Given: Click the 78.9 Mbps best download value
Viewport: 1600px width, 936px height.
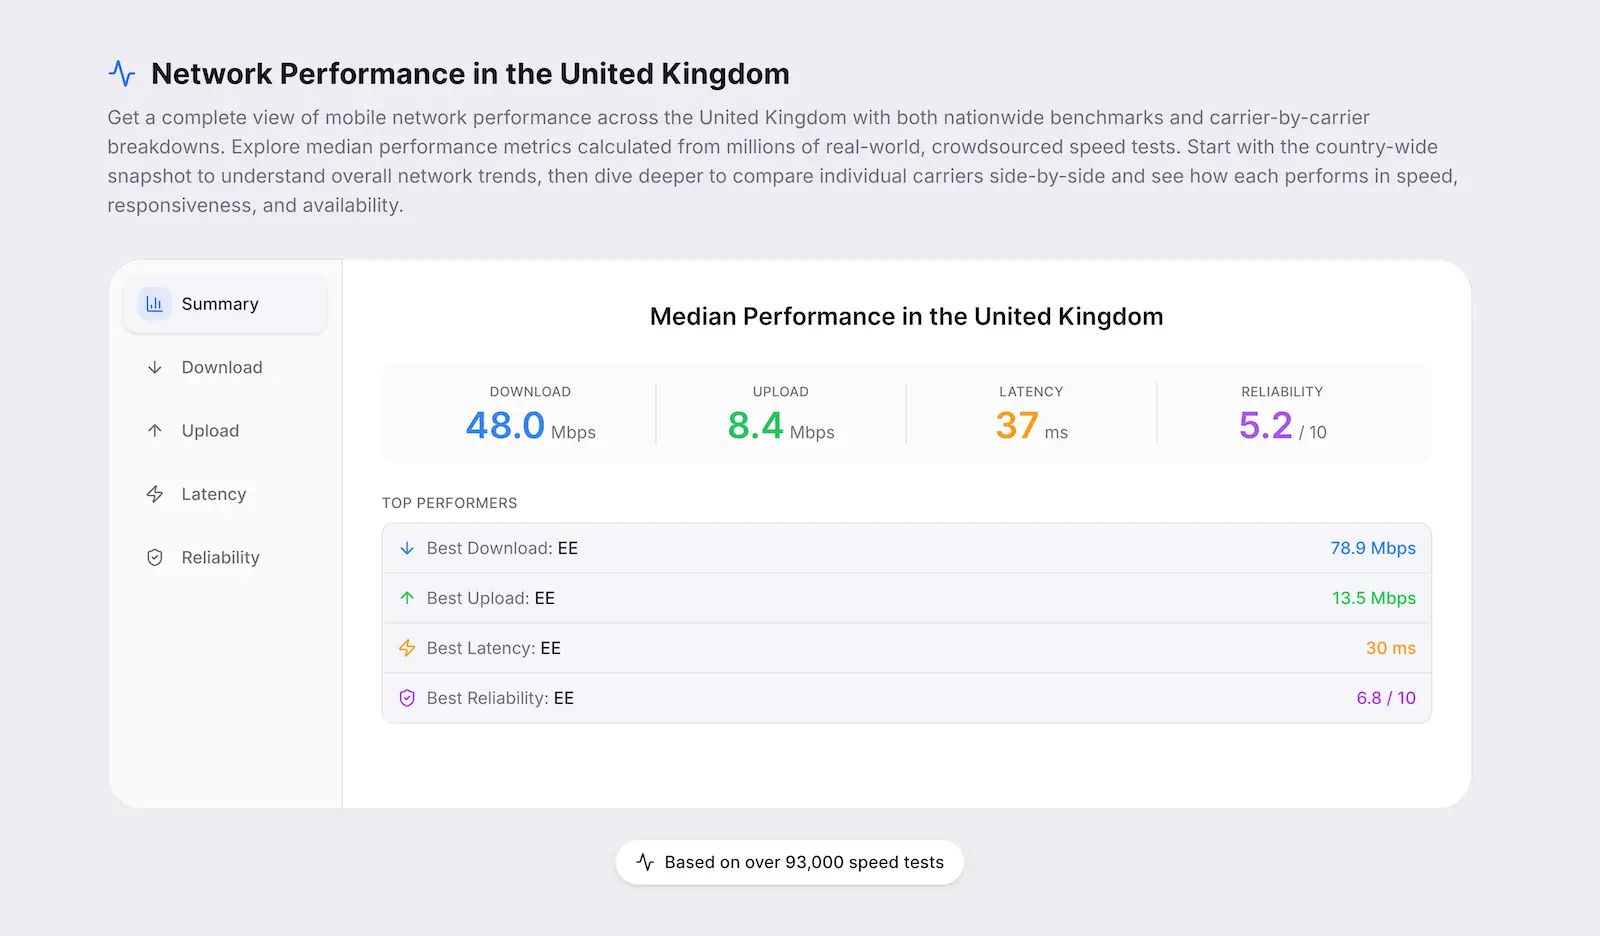Looking at the screenshot, I should click(1372, 548).
